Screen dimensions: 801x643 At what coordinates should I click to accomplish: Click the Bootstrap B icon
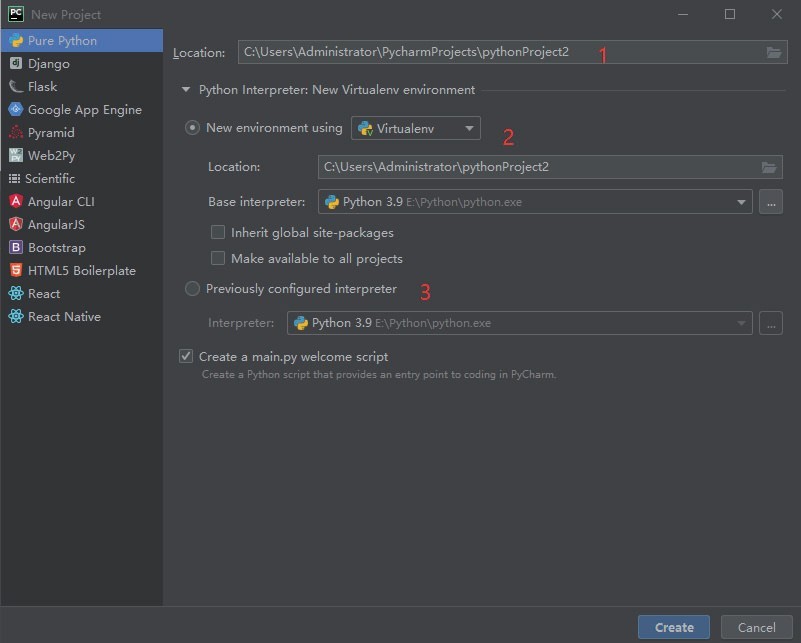pos(16,247)
